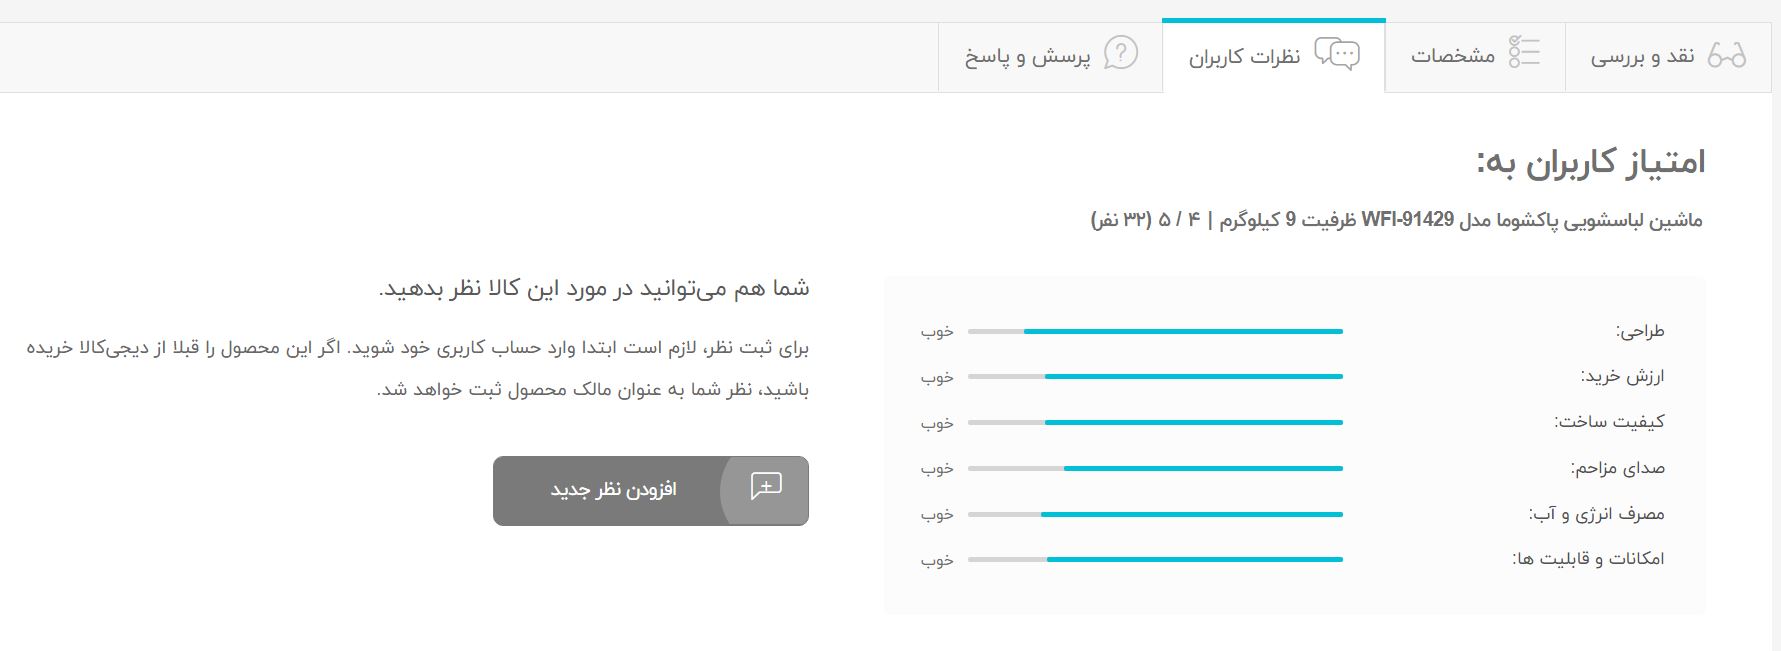
Task: Go to the پرسش و پاسخ tab
Action: coord(1050,56)
